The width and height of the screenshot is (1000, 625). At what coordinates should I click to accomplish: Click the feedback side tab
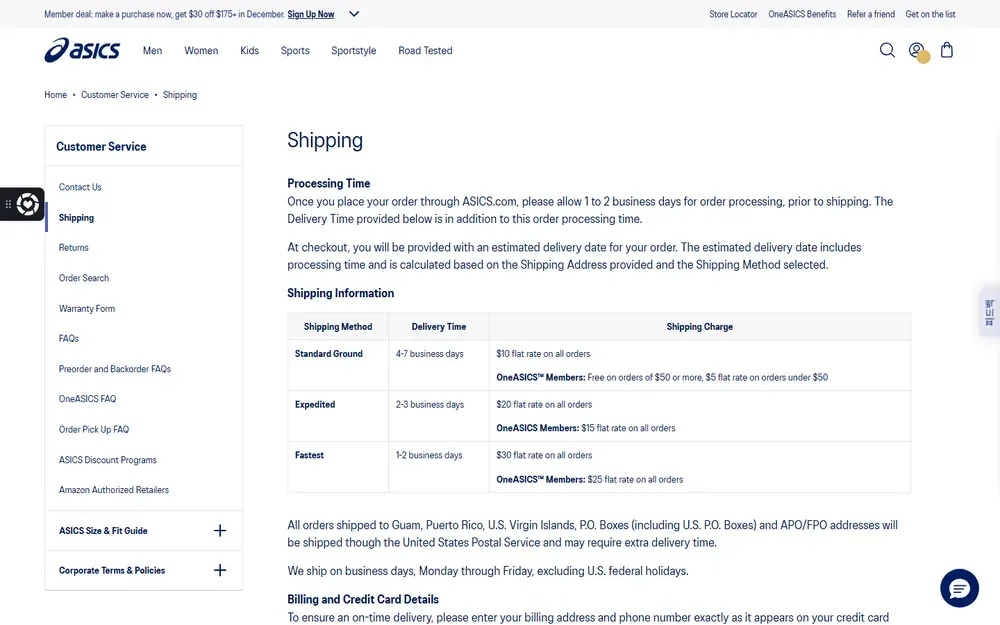tap(990, 312)
